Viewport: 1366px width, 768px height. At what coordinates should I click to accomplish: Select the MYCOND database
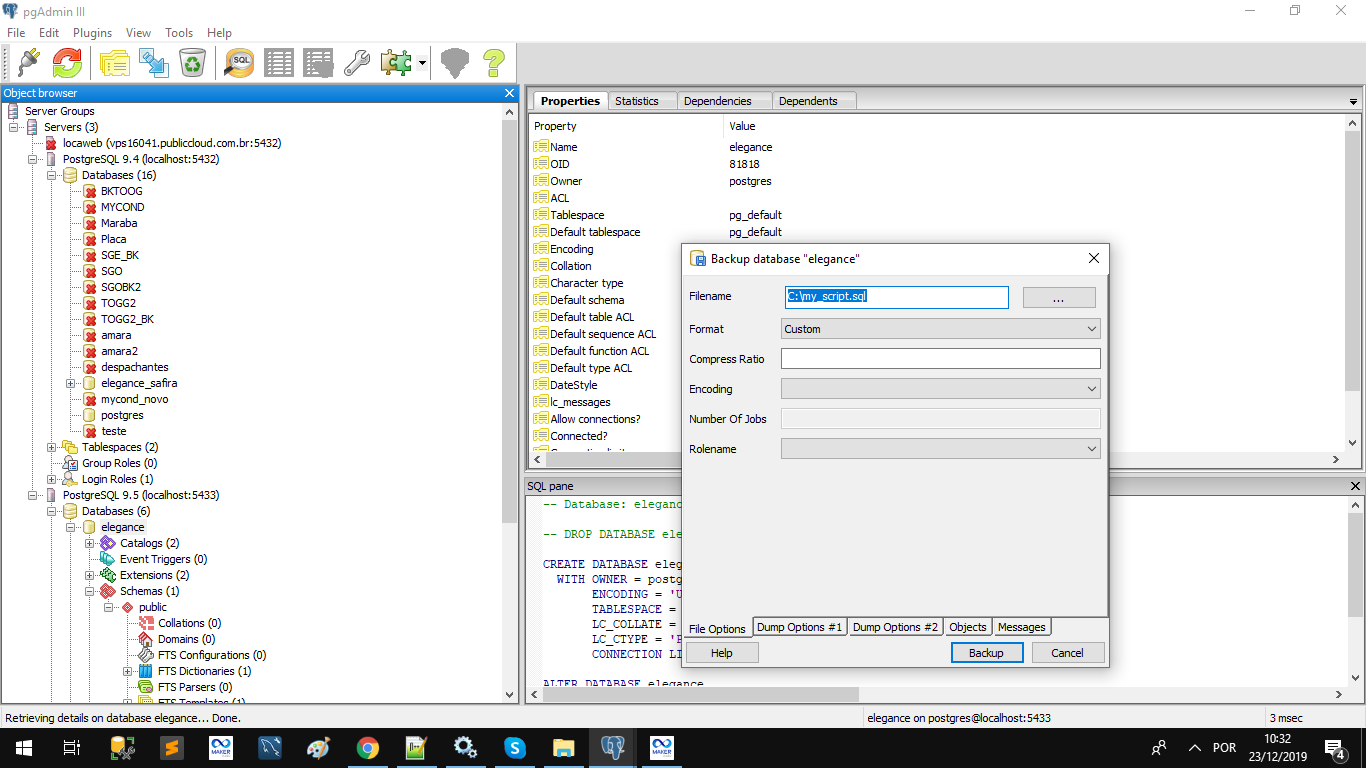coord(122,207)
